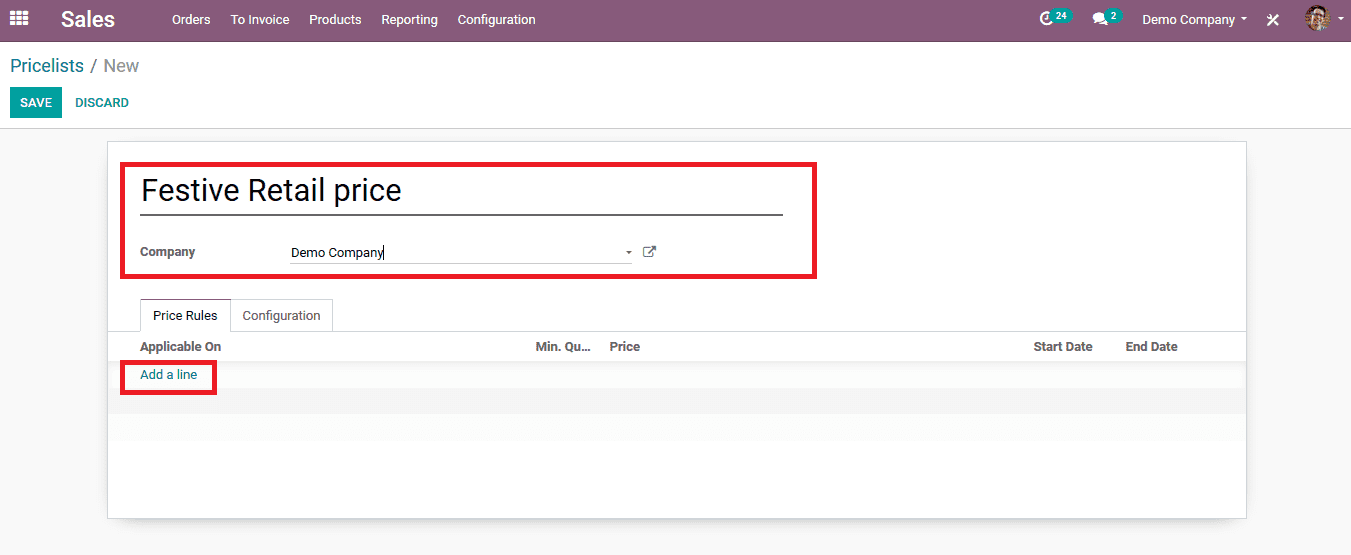This screenshot has width=1351, height=555.
Task: Sort by Price column header
Action: click(625, 347)
